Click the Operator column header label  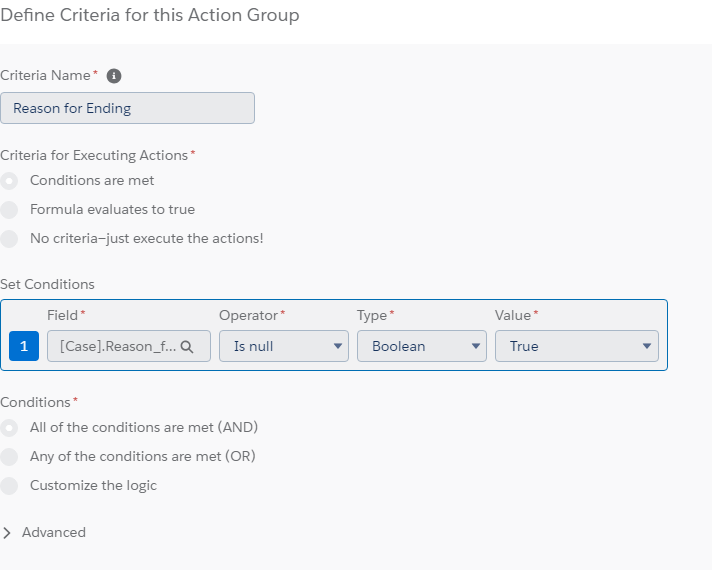pos(248,315)
